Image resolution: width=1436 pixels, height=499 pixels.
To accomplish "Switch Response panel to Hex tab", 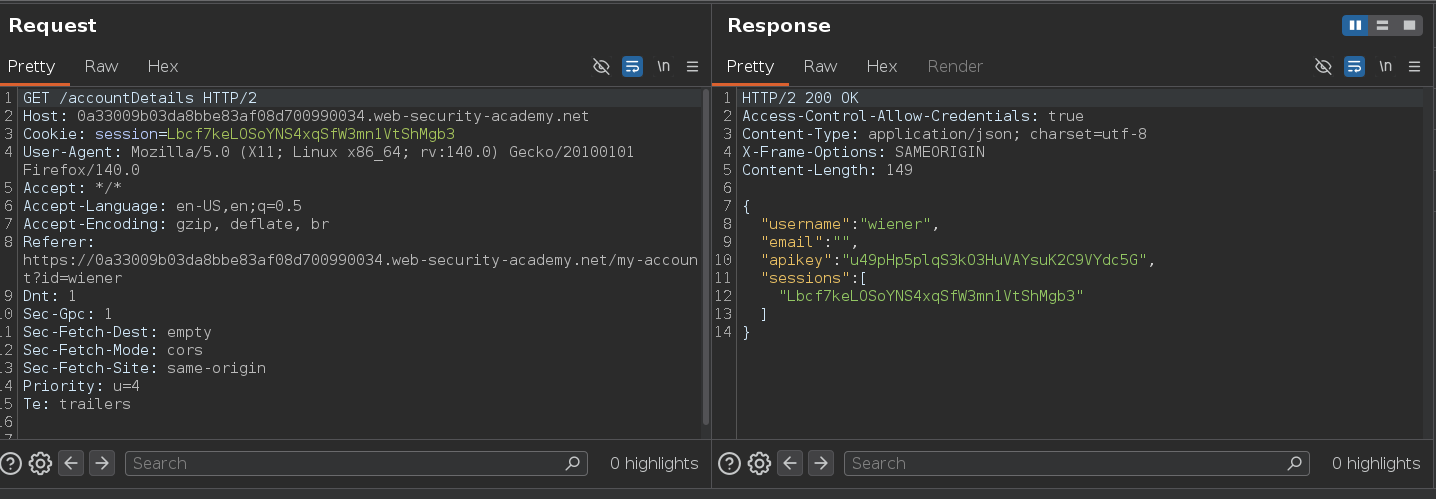I will click(882, 66).
